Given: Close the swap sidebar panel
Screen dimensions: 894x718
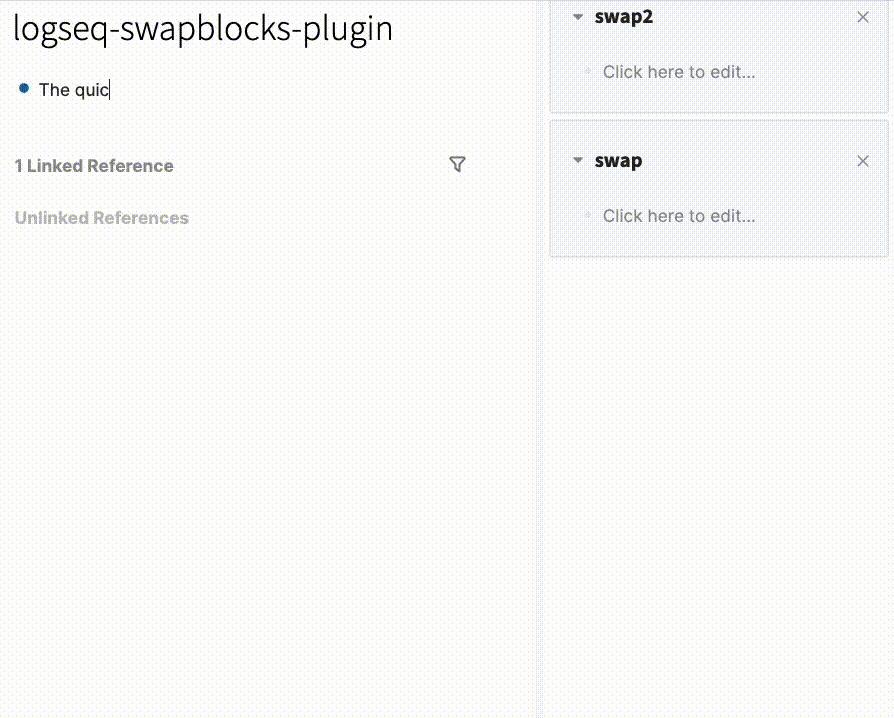Looking at the screenshot, I should 863,161.
